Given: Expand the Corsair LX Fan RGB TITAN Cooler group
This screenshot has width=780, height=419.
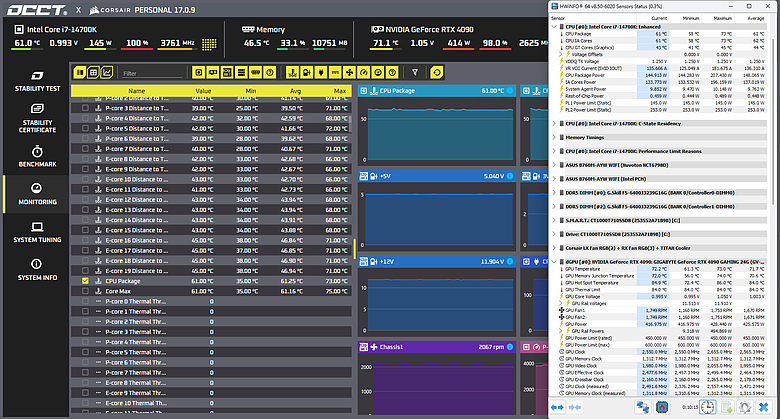Looking at the screenshot, I should (554, 248).
